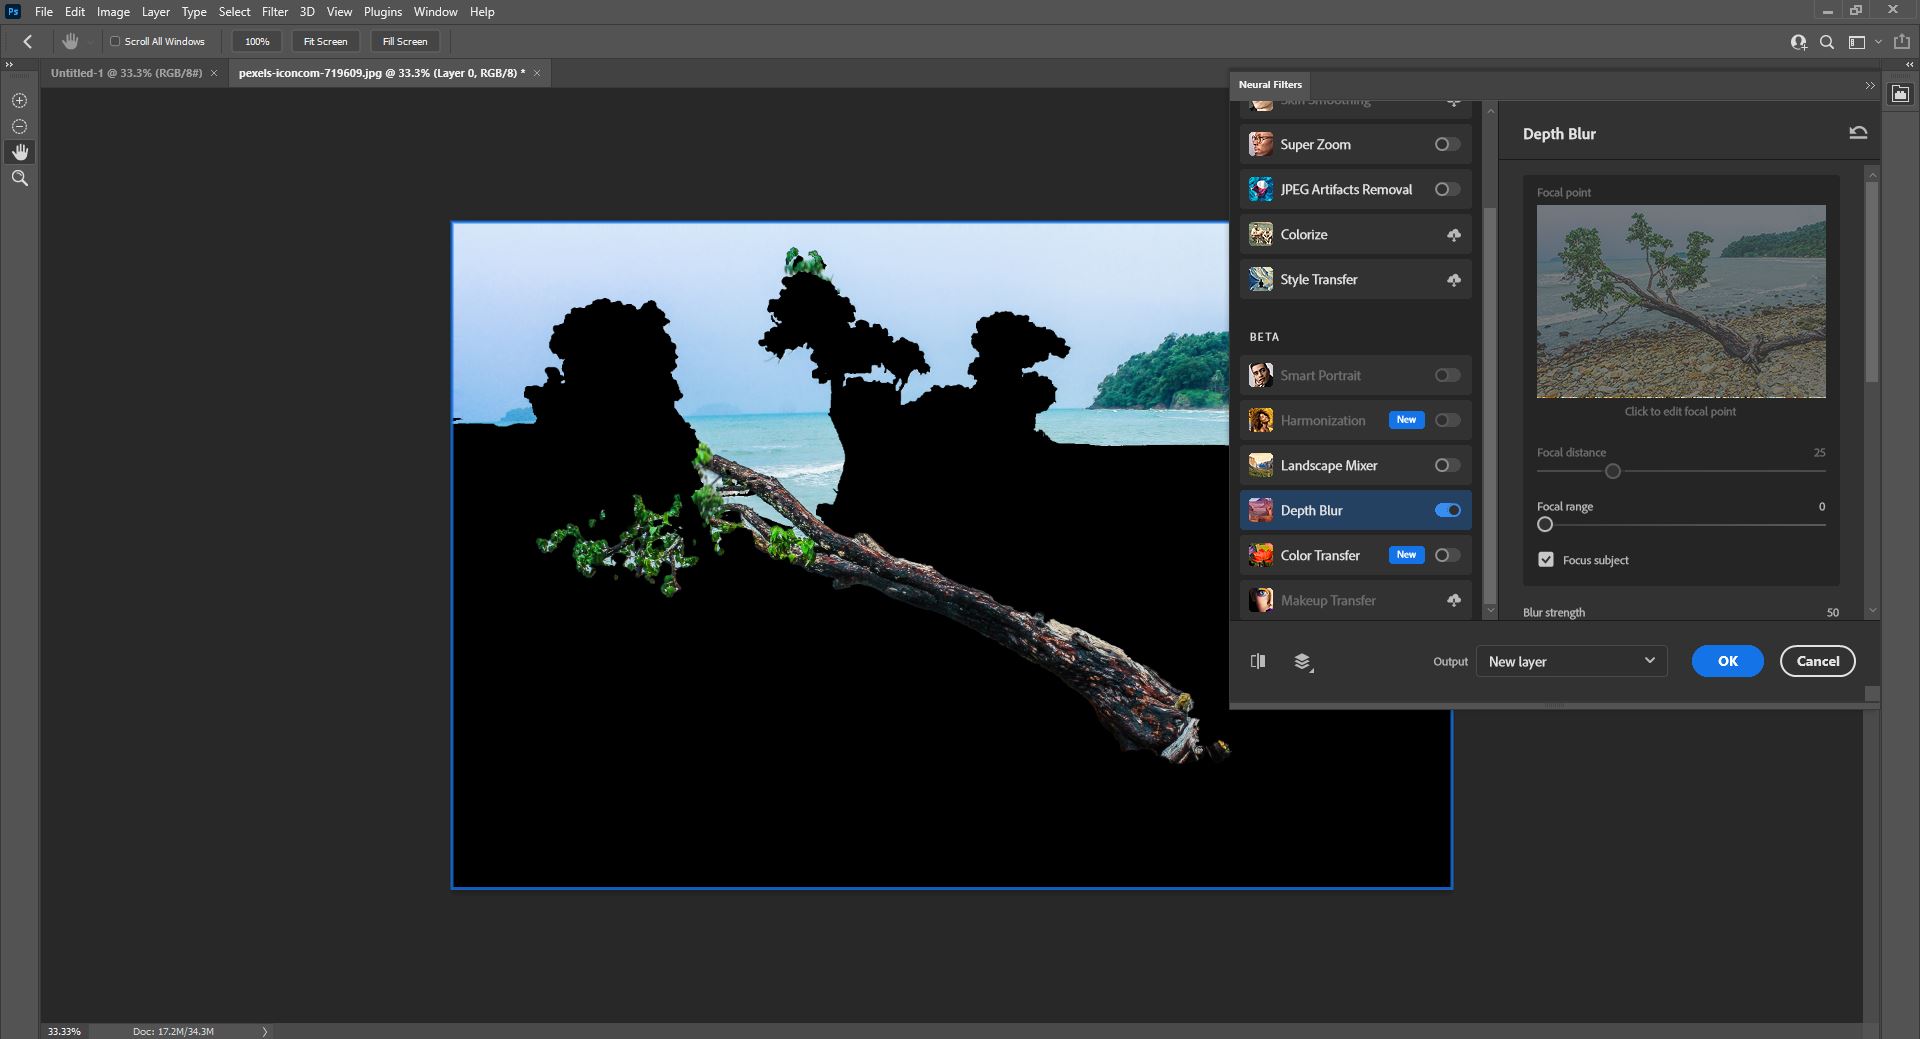Viewport: 1920px width, 1039px height.
Task: Open the workspace switcher chevron
Action: [x=1876, y=42]
